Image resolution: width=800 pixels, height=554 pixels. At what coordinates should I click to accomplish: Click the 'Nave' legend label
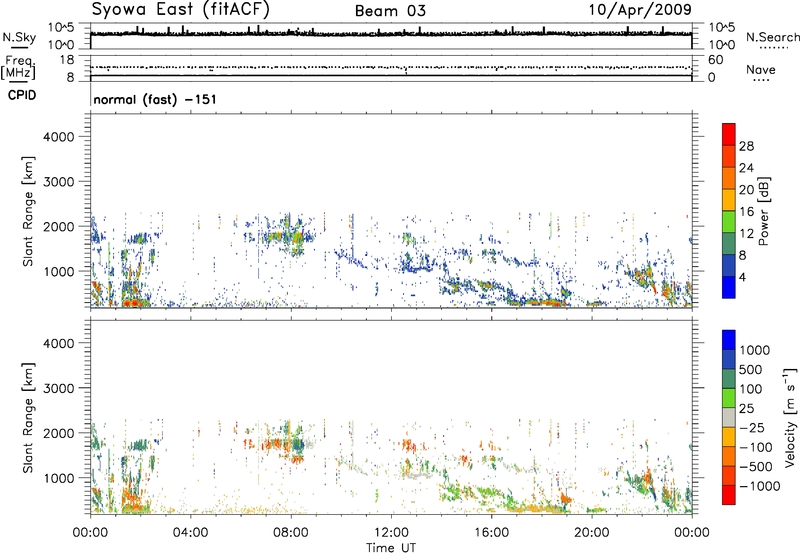point(761,69)
